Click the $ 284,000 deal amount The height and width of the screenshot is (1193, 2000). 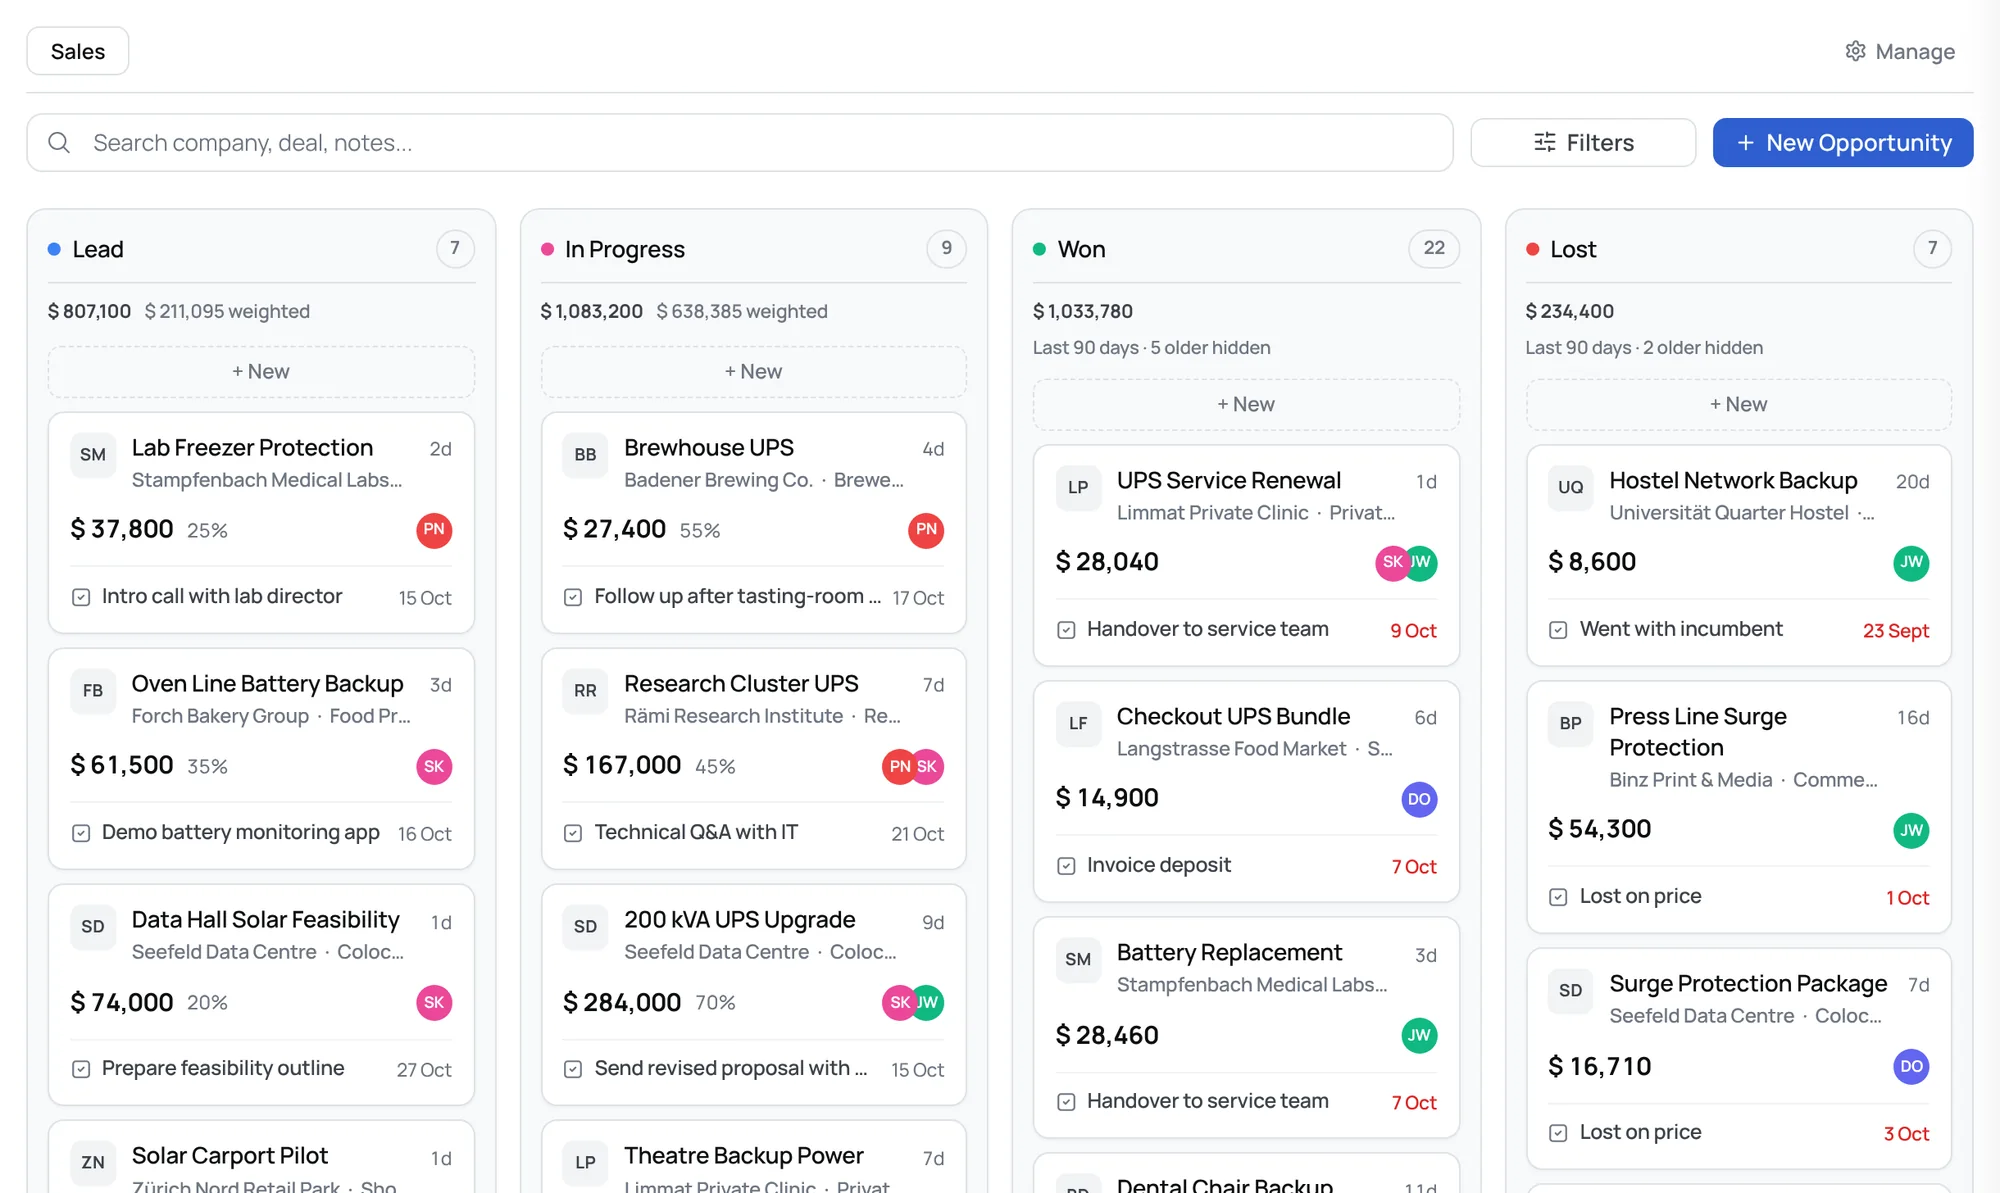click(622, 1002)
